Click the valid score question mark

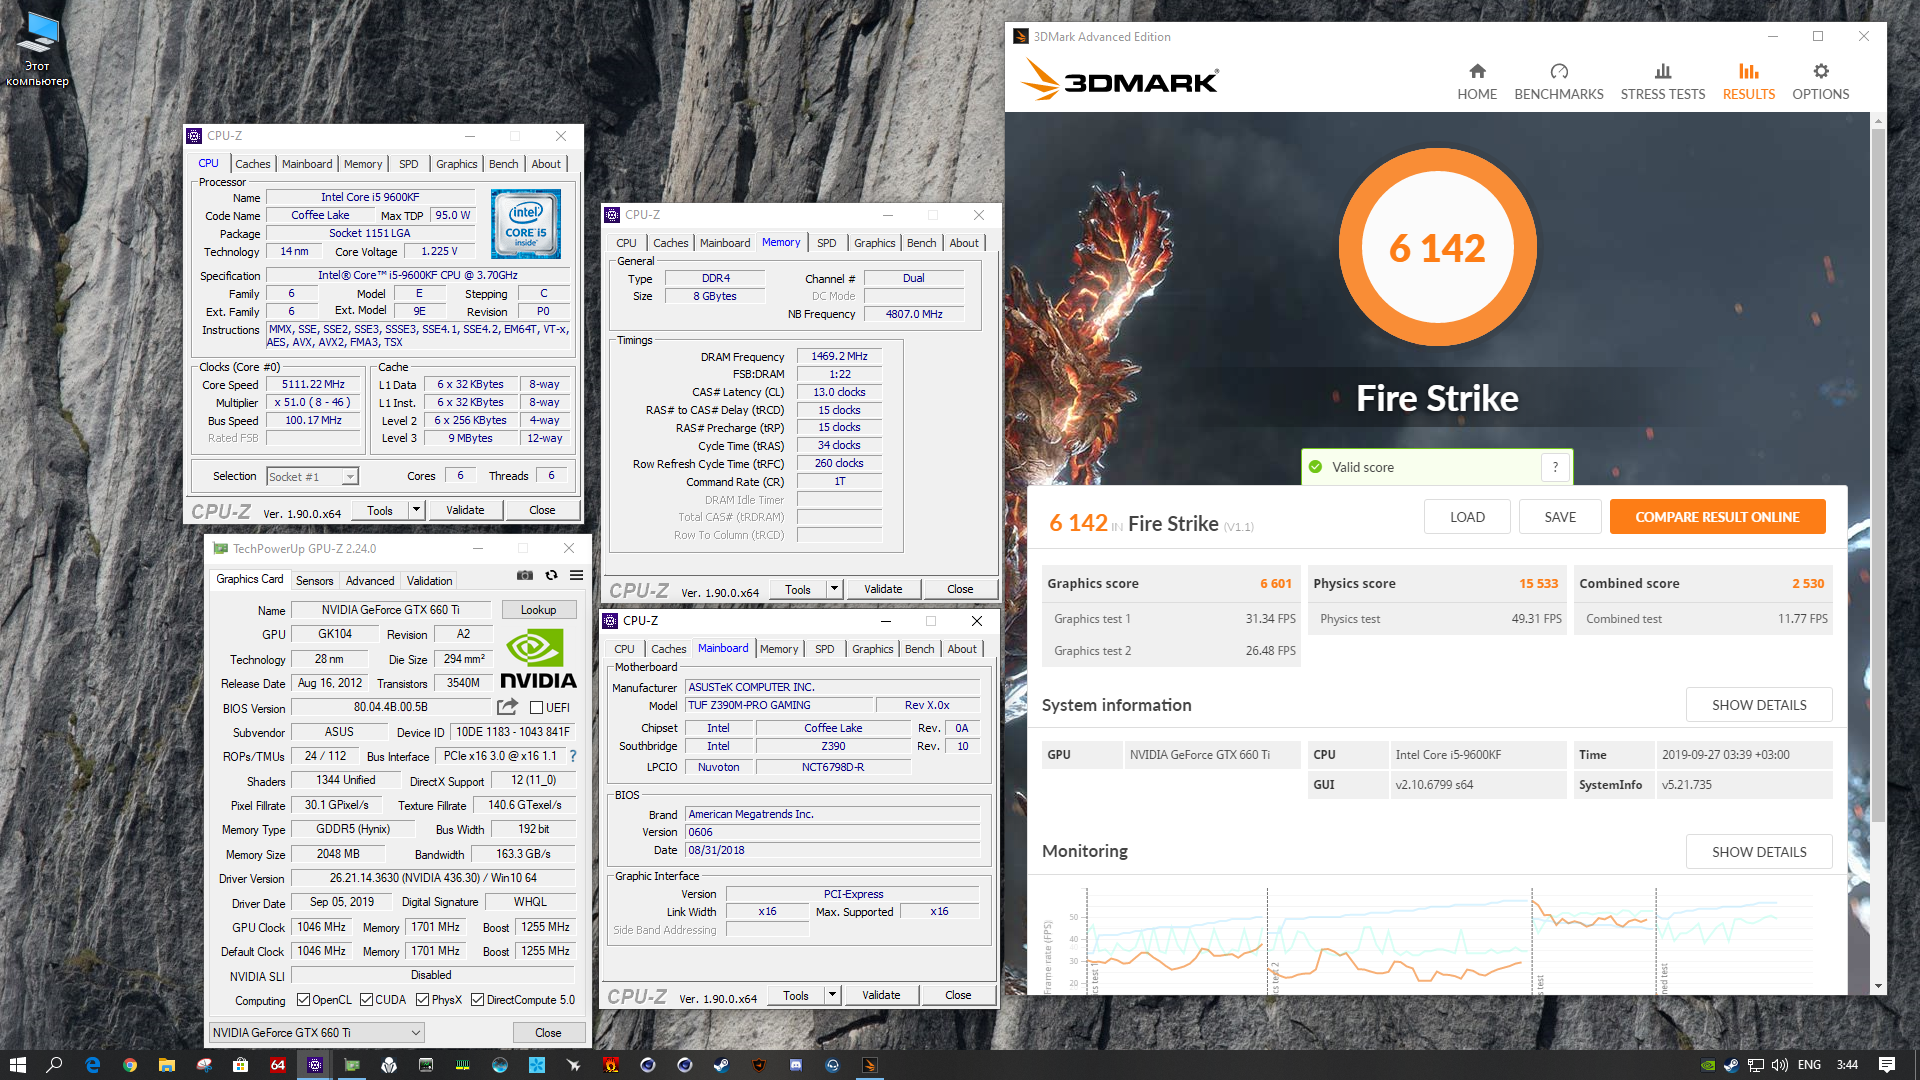(x=1555, y=467)
